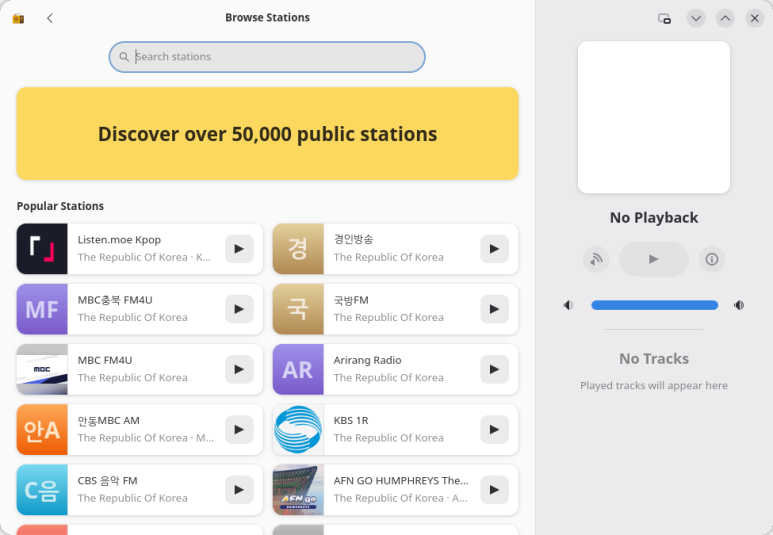Click the main play button in player panel
Viewport: 773px width, 535px height.
654,259
